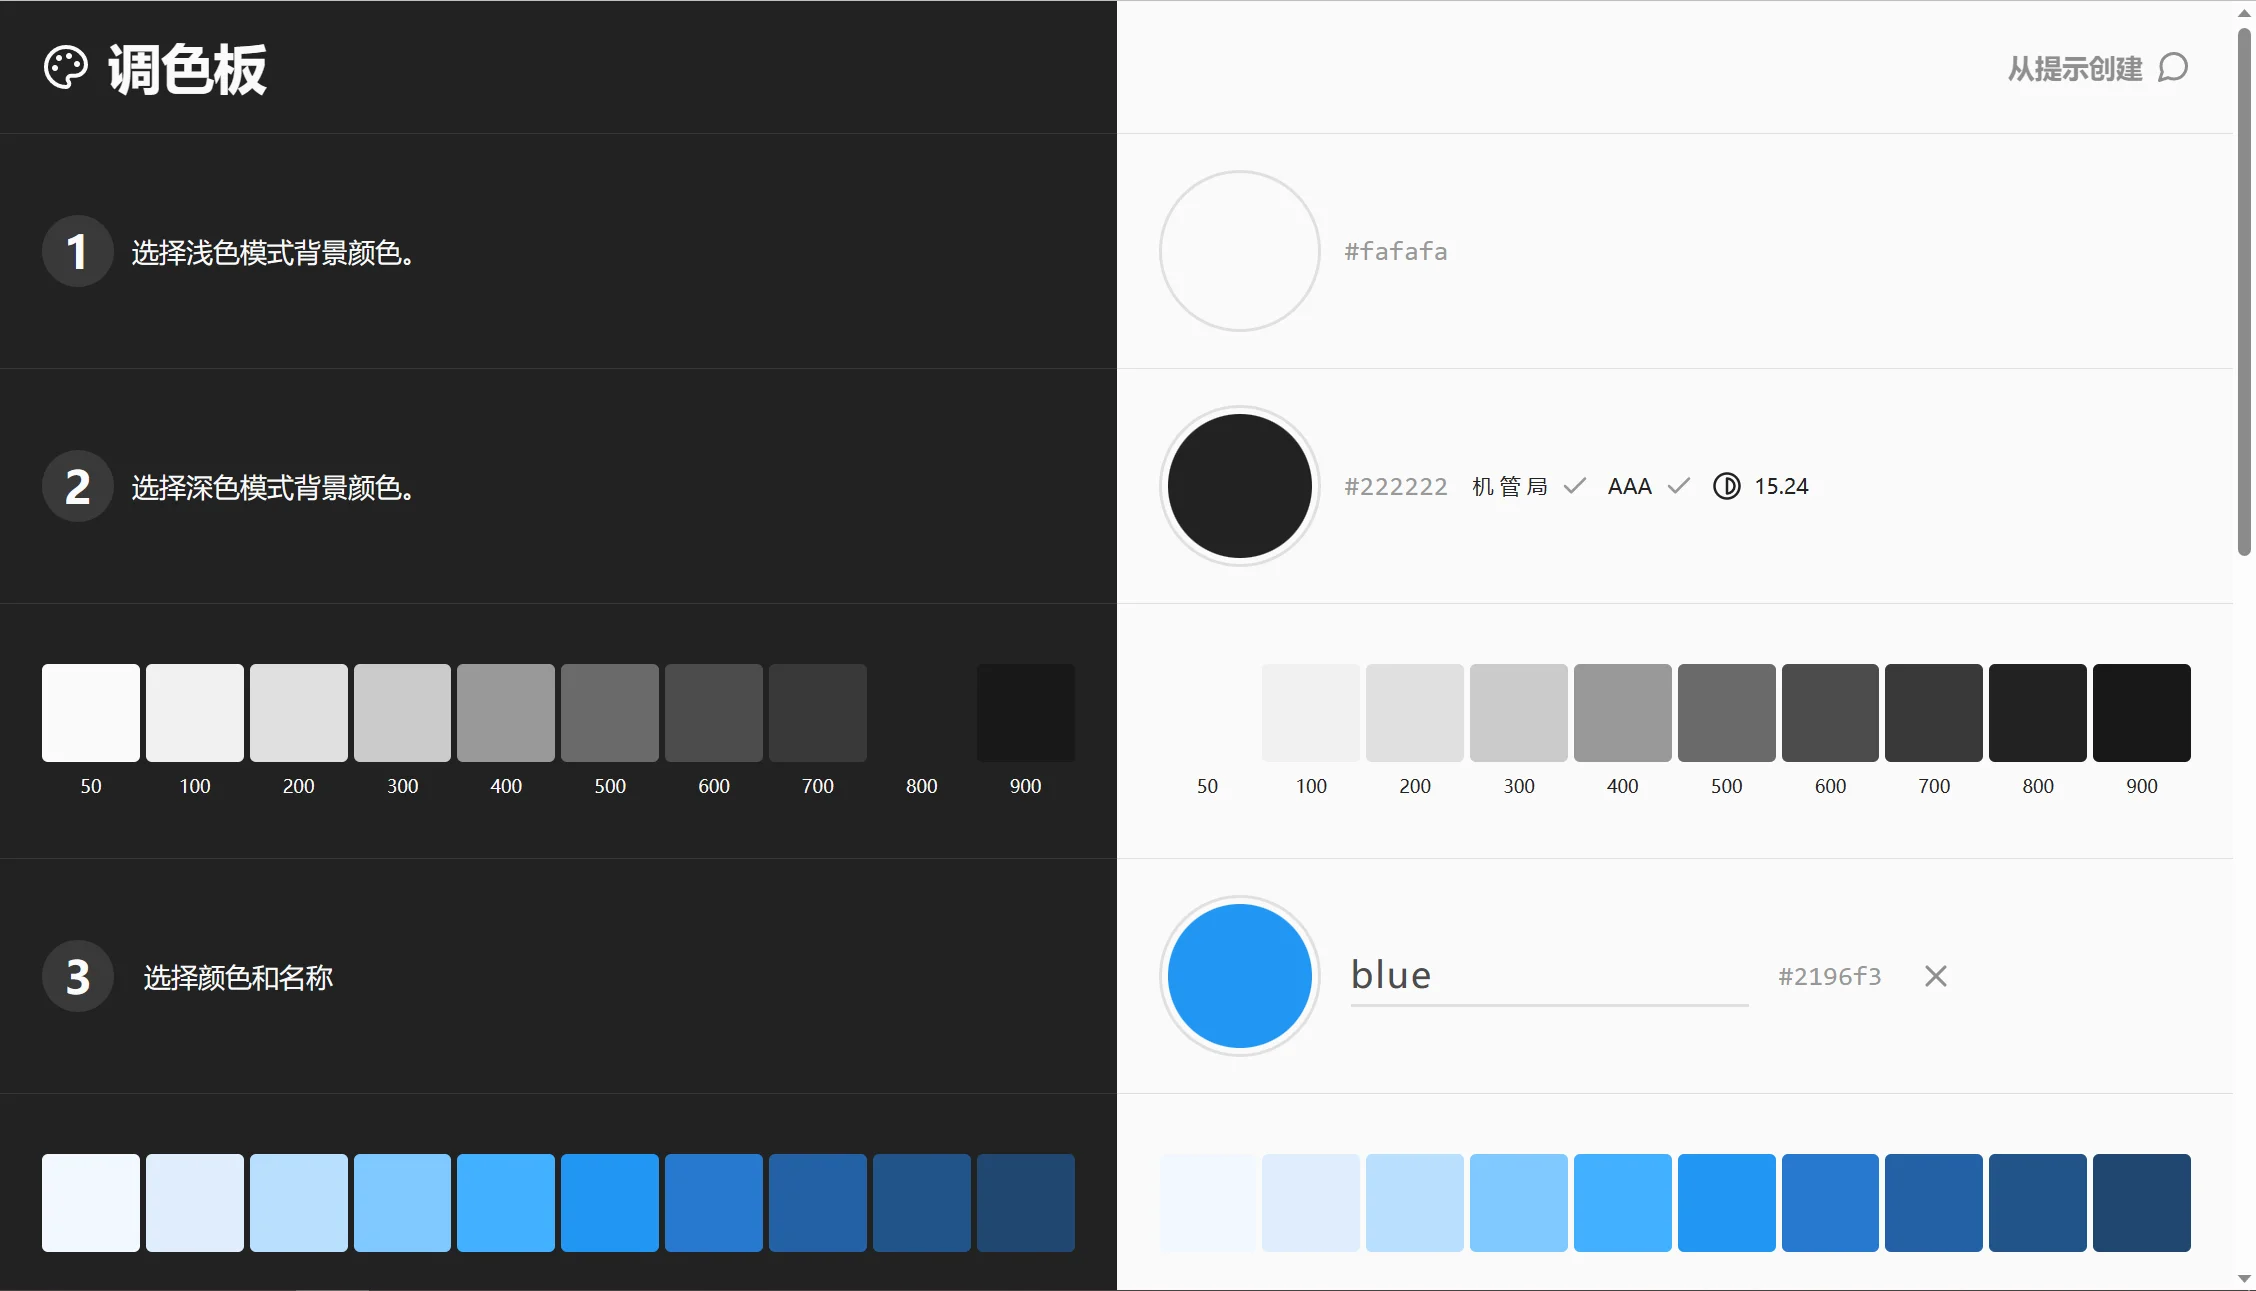Click the #2196f3 hex value
2256x1291 pixels.
1829,976
